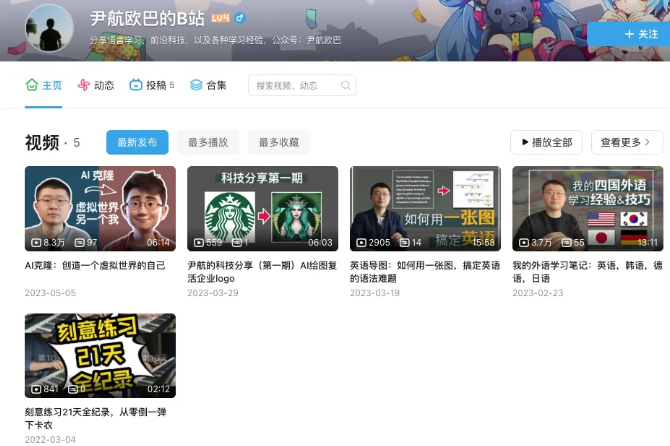Click the play count icon showing 8.3万

tap(36, 243)
